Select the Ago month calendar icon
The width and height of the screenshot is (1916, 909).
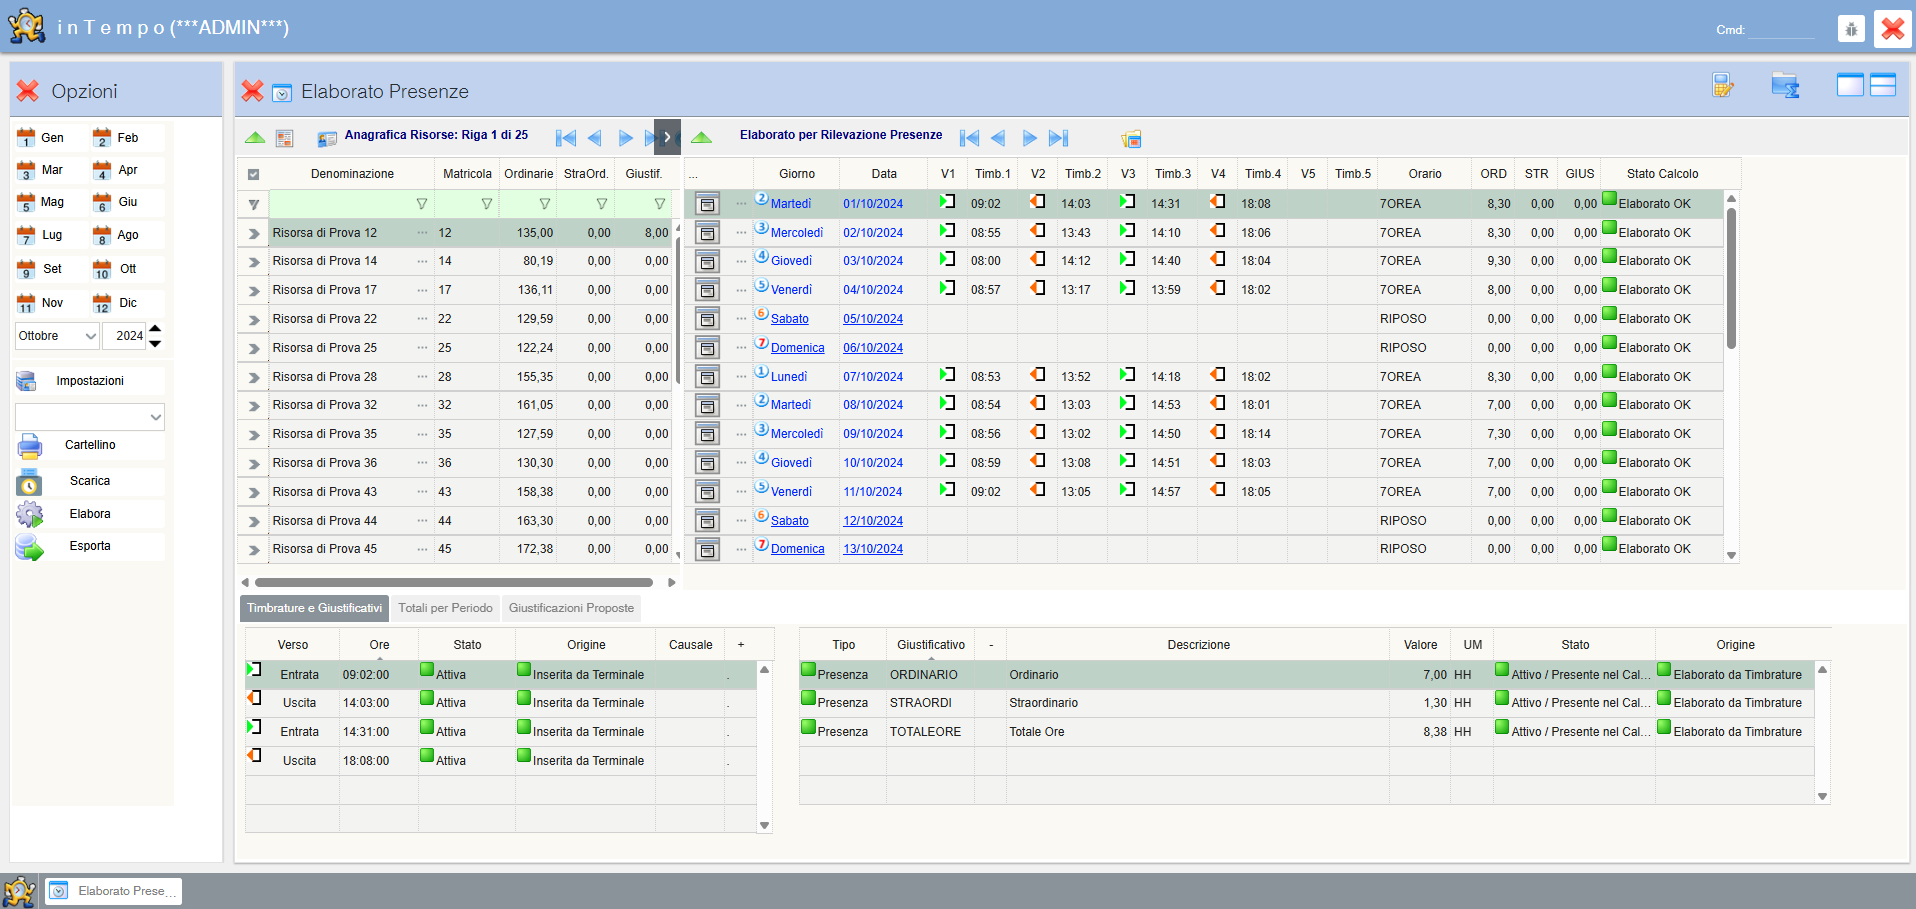click(x=102, y=236)
